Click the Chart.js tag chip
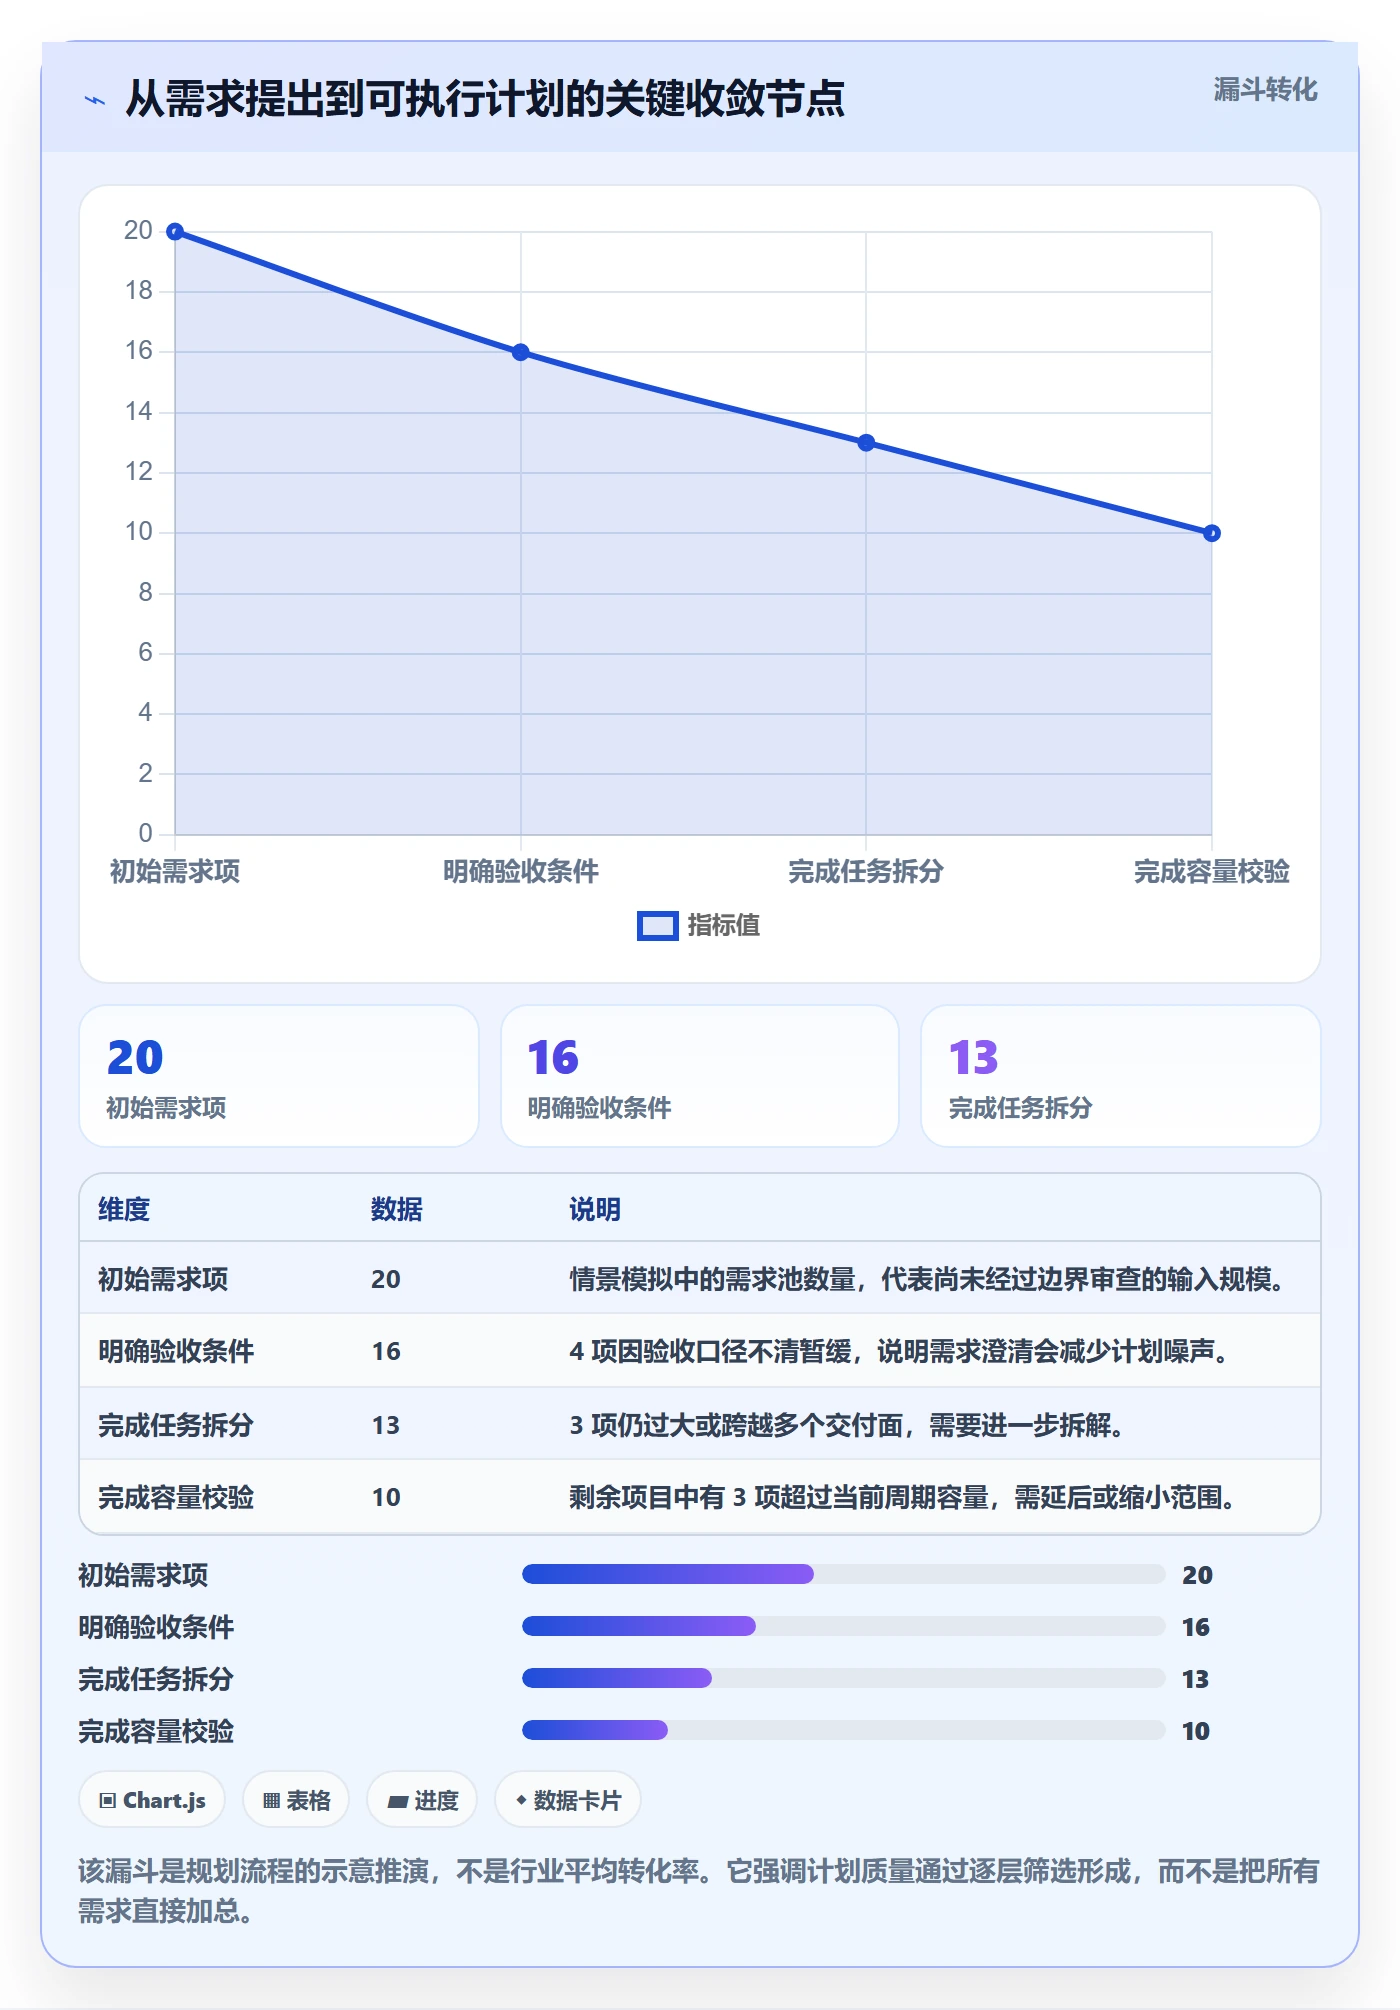This screenshot has width=1400, height=2010. pyautogui.click(x=152, y=1800)
